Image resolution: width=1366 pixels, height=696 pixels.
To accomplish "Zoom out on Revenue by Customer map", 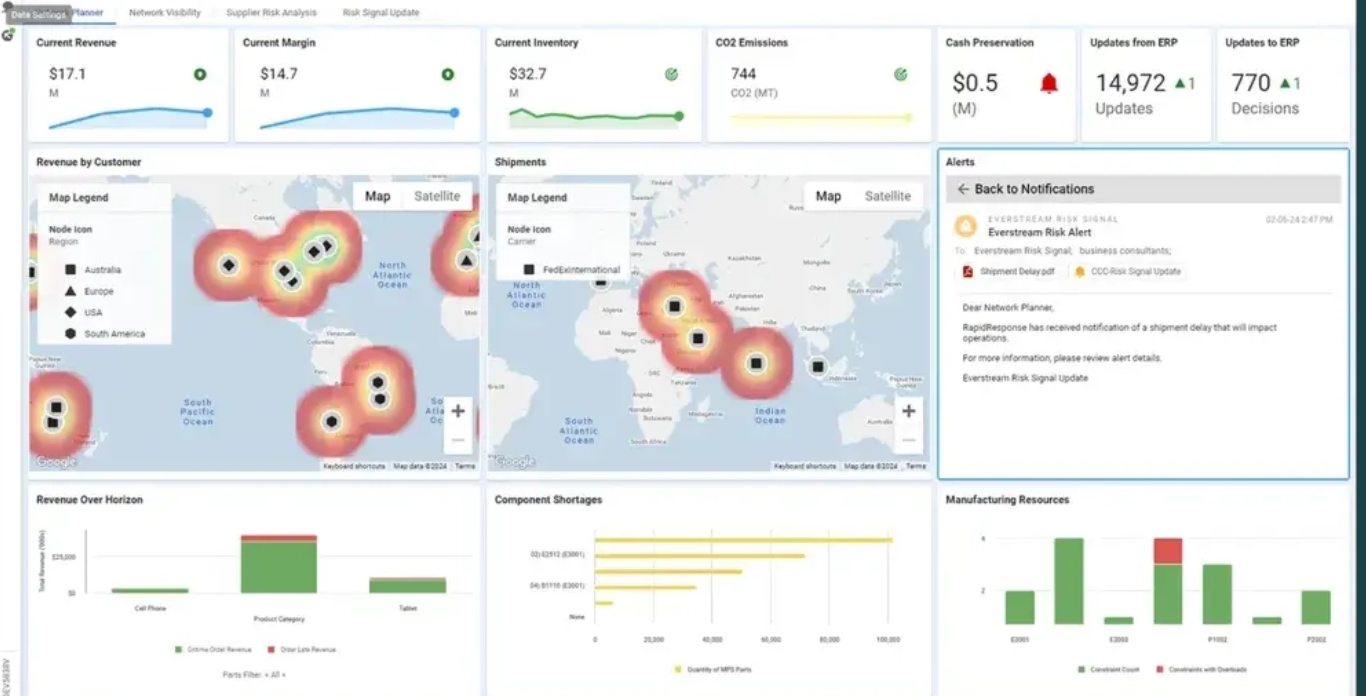I will tap(457, 439).
